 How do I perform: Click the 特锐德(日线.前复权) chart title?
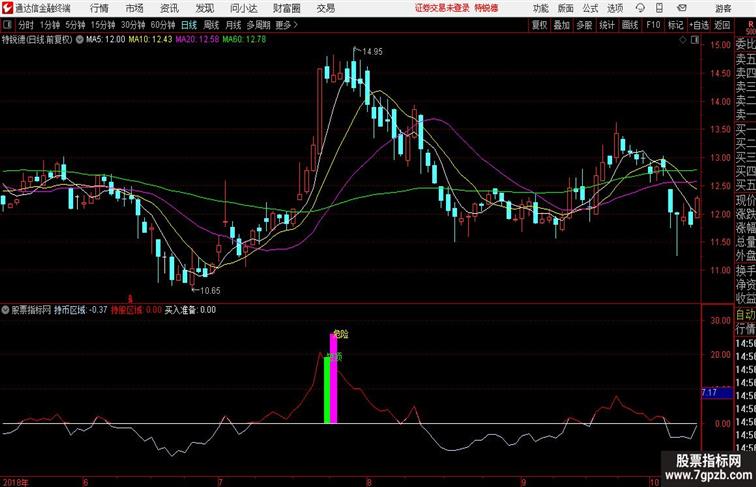[x=37, y=40]
